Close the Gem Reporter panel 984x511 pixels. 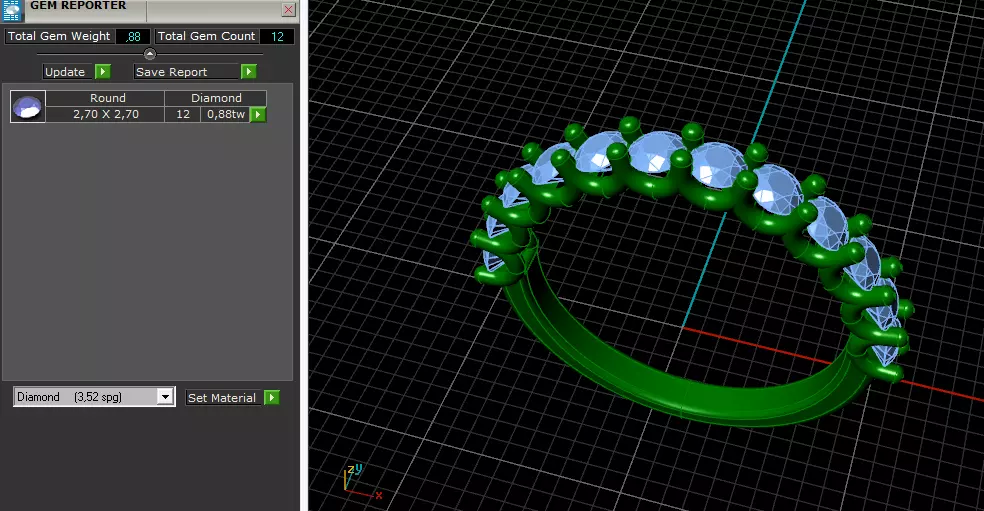(x=288, y=9)
